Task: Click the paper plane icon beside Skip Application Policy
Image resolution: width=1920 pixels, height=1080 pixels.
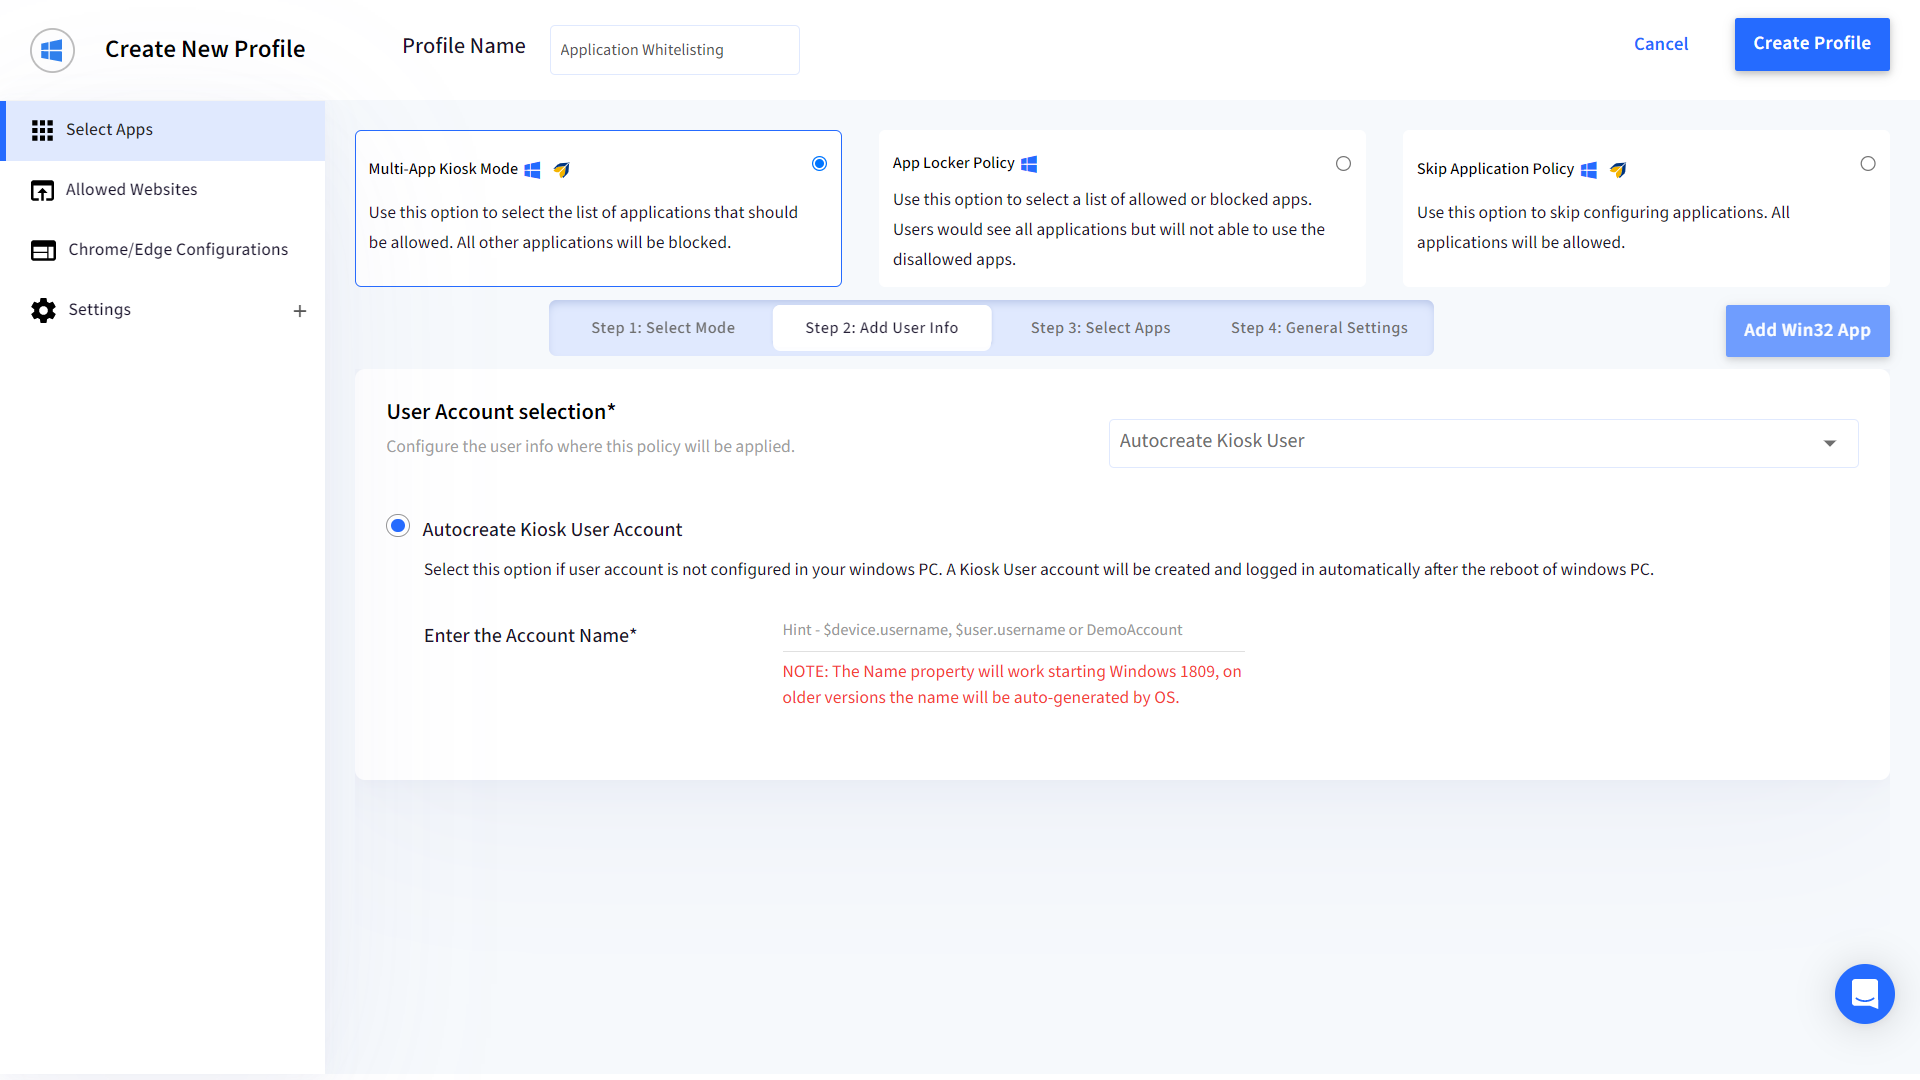Action: (x=1619, y=170)
